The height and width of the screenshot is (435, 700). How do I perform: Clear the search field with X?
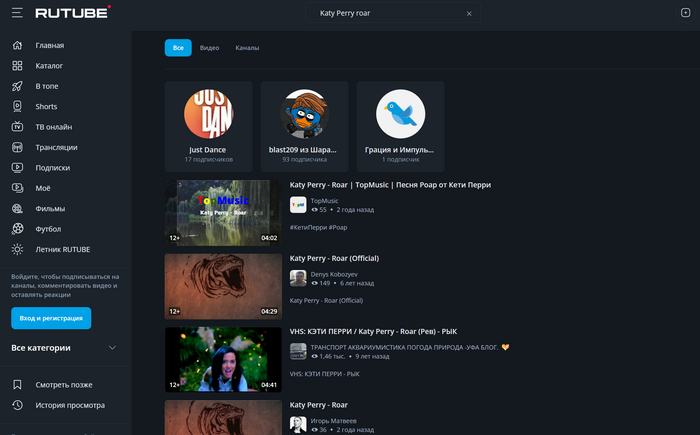469,13
